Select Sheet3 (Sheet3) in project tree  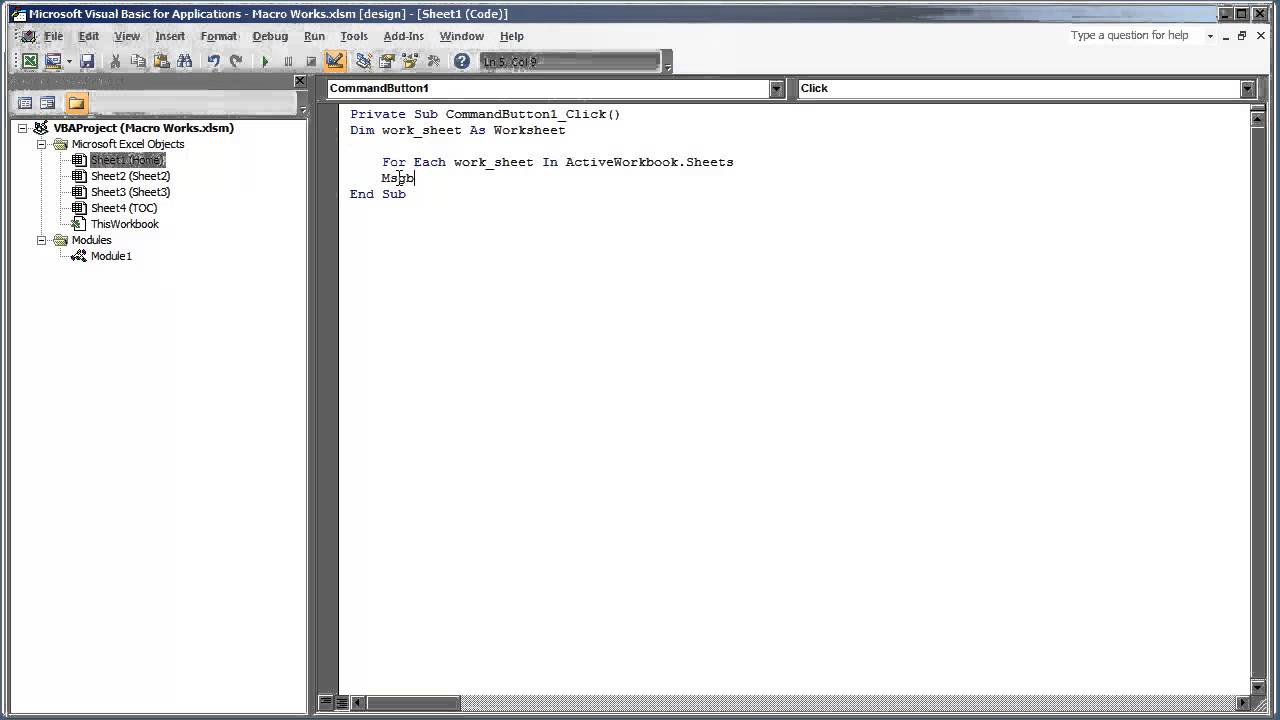coord(130,192)
